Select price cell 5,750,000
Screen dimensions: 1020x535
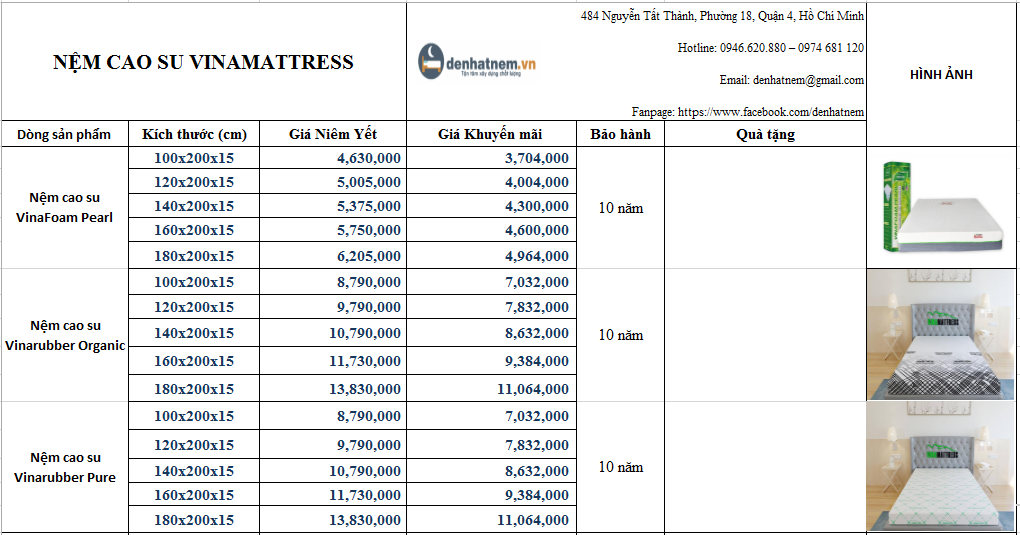point(333,230)
